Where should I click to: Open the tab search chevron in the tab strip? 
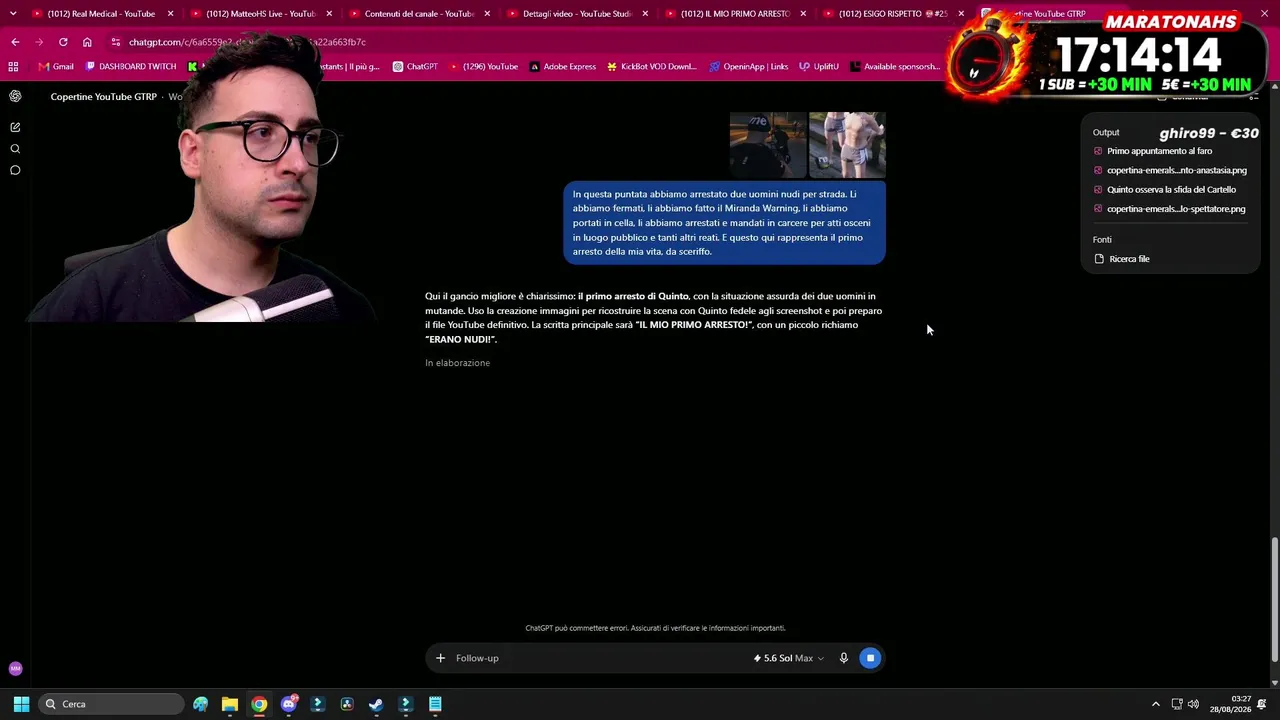(12, 14)
